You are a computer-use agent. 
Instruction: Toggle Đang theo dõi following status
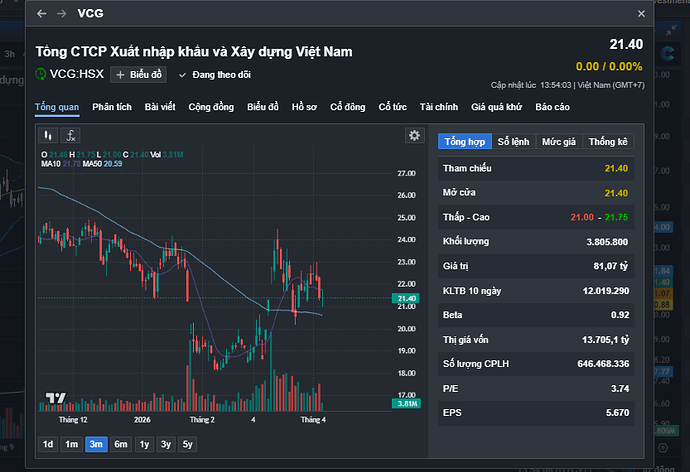215,75
